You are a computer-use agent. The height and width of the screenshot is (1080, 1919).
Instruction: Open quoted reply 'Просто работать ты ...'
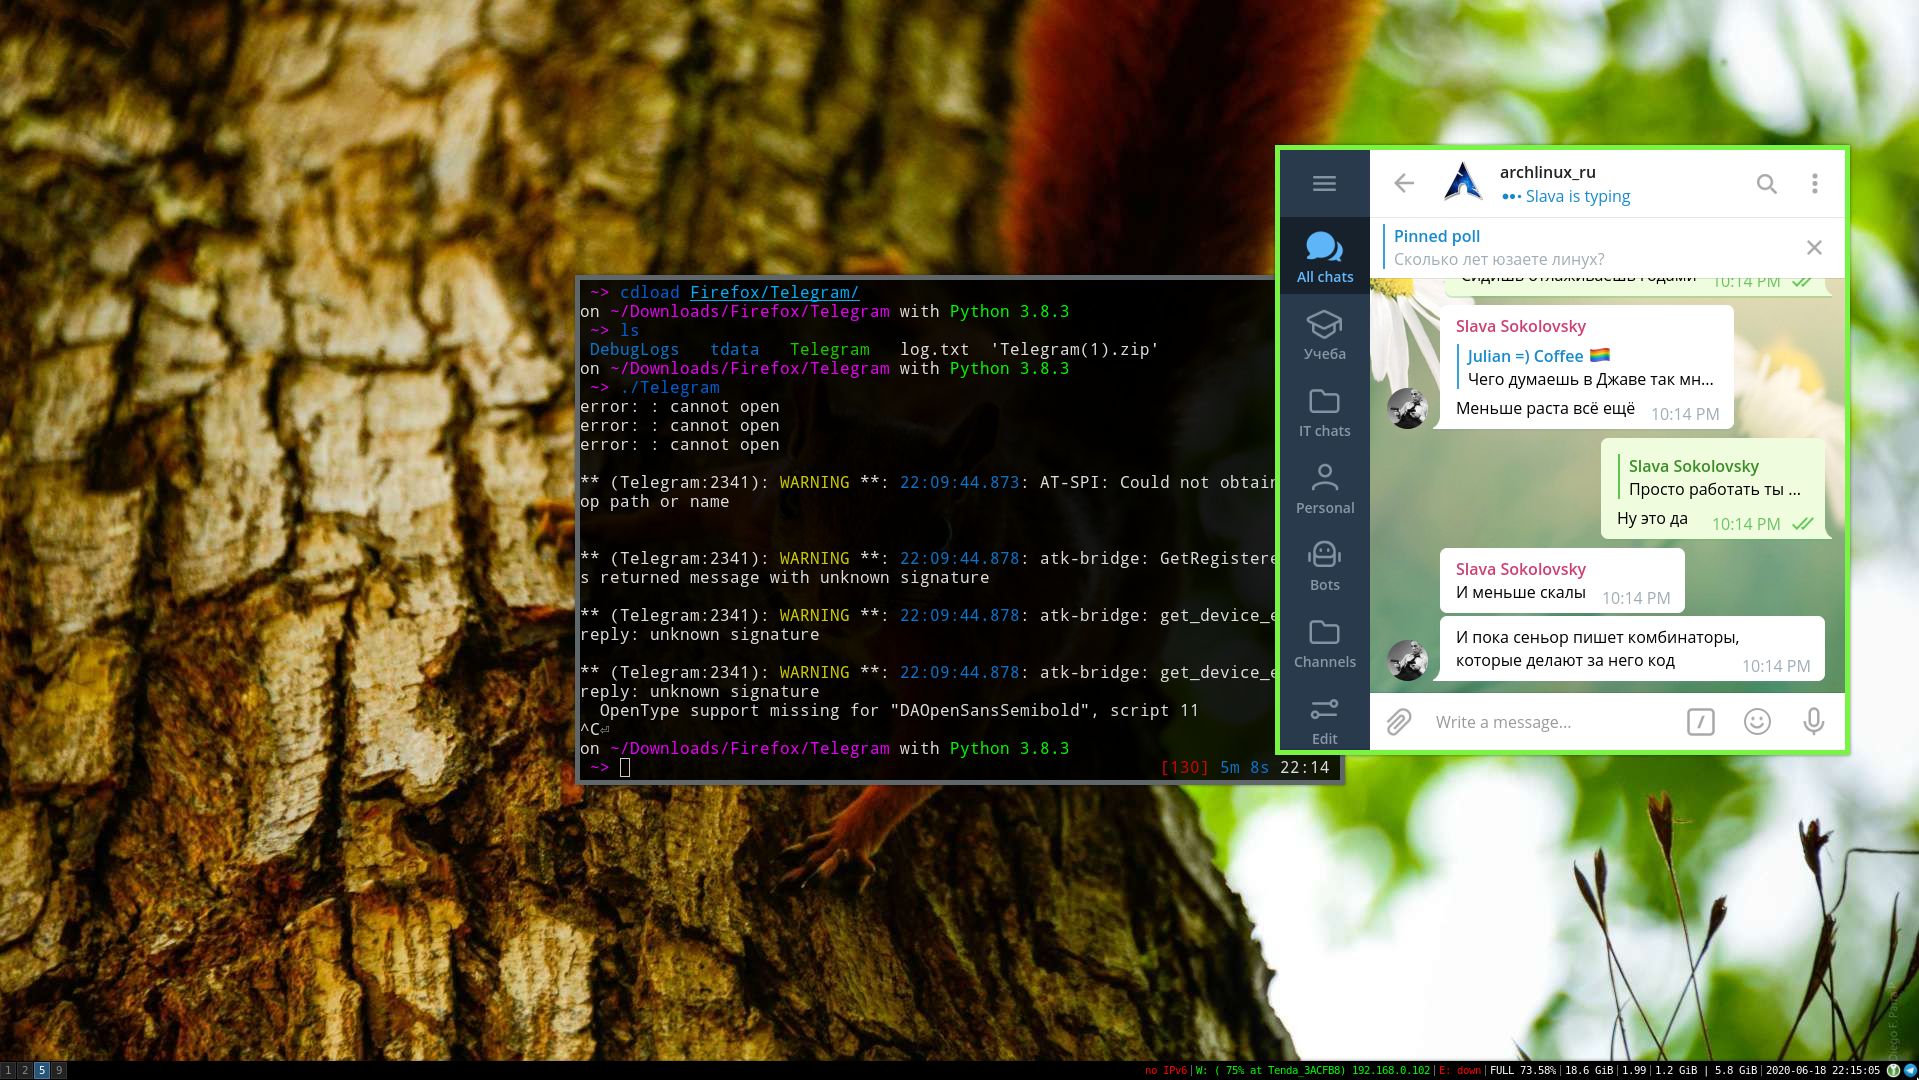tap(1714, 477)
